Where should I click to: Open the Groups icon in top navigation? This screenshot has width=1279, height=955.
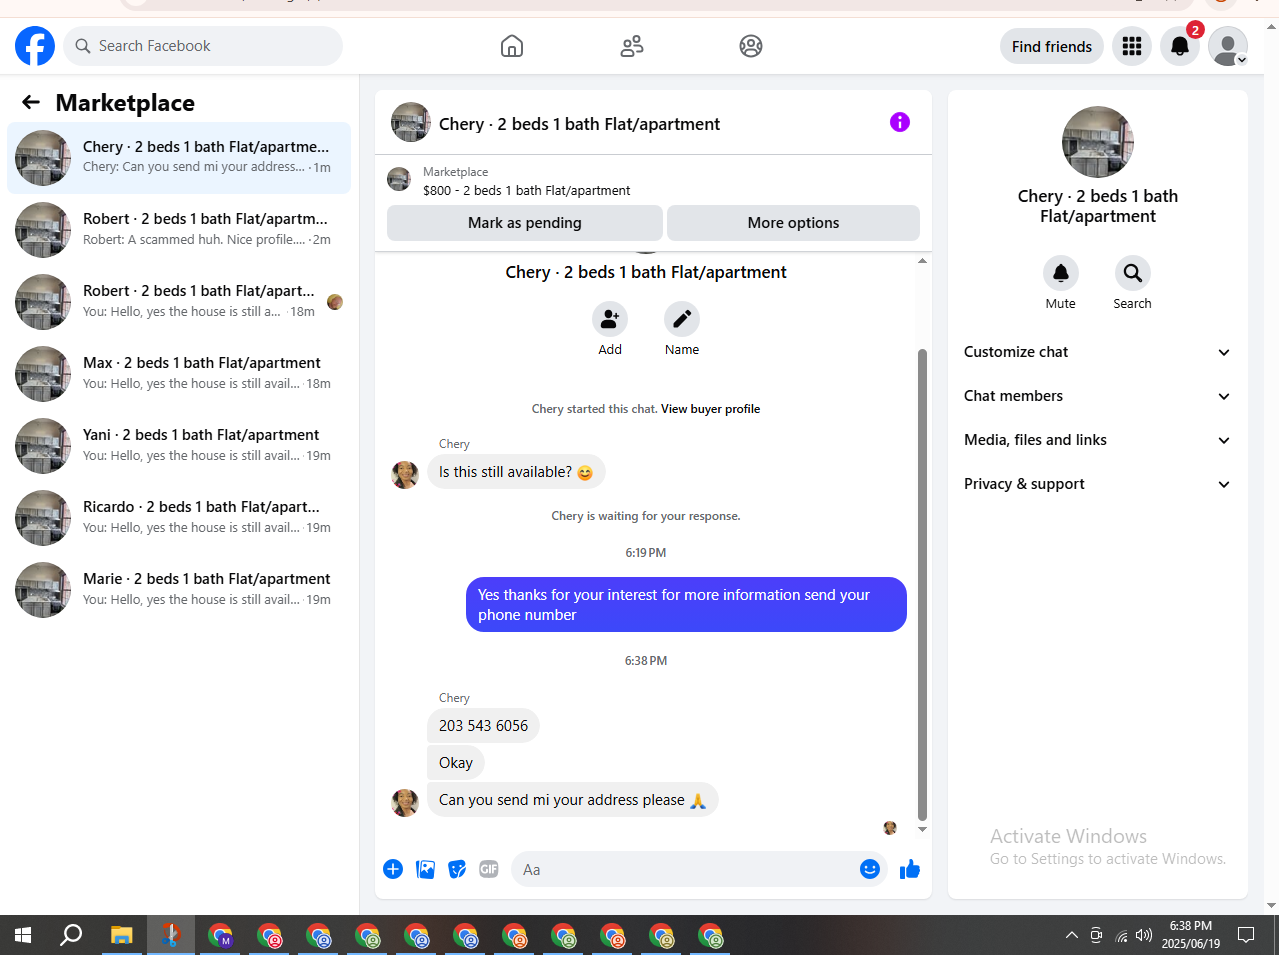tap(751, 46)
